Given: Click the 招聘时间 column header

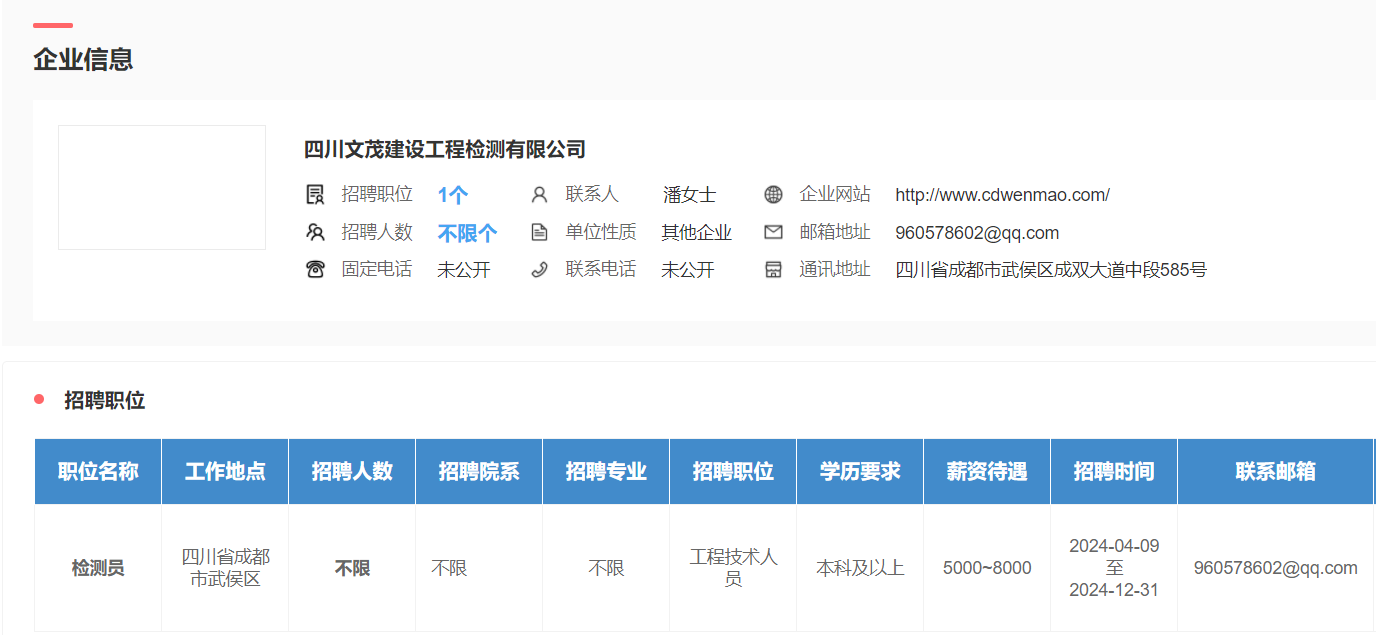Looking at the screenshot, I should point(1114,471).
